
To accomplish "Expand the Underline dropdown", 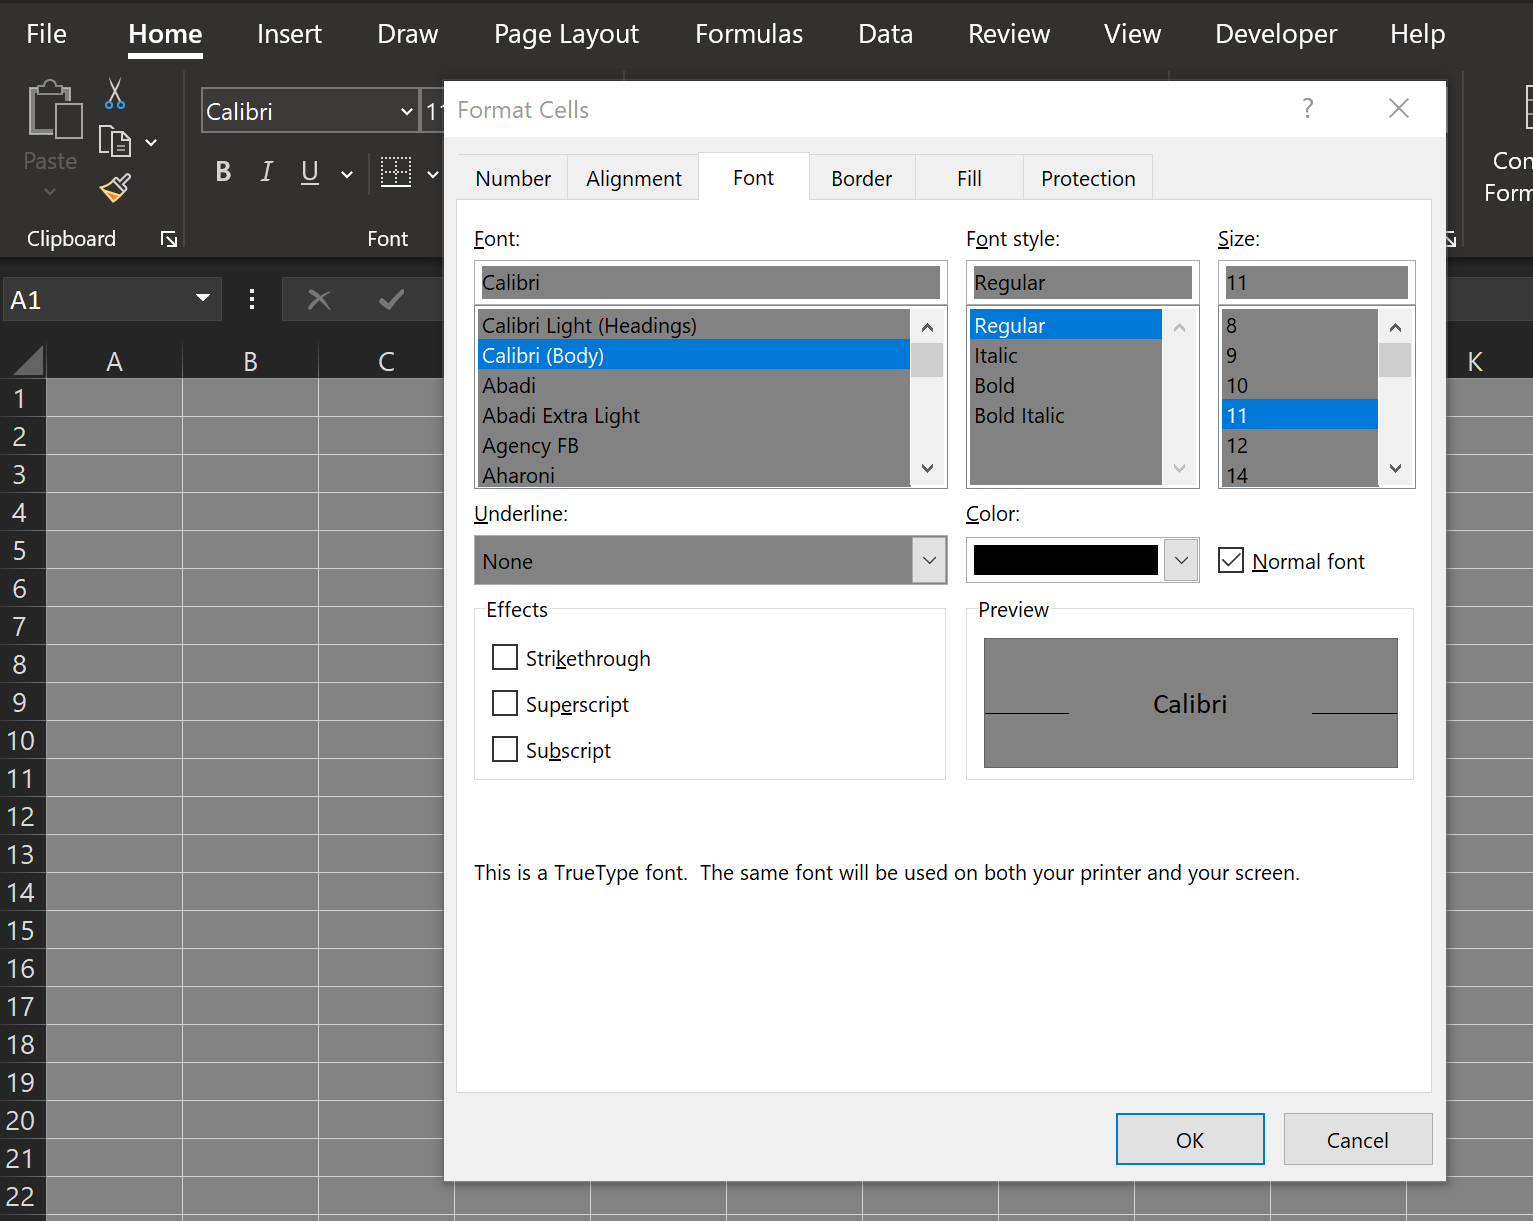I will (929, 561).
